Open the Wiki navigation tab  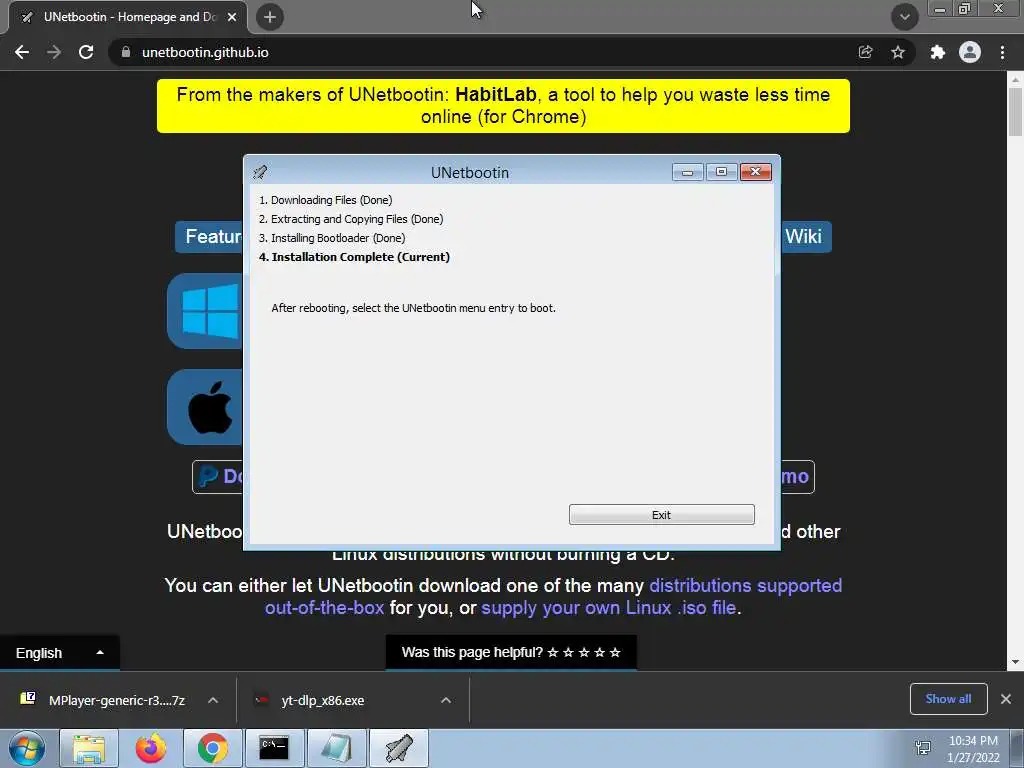804,236
